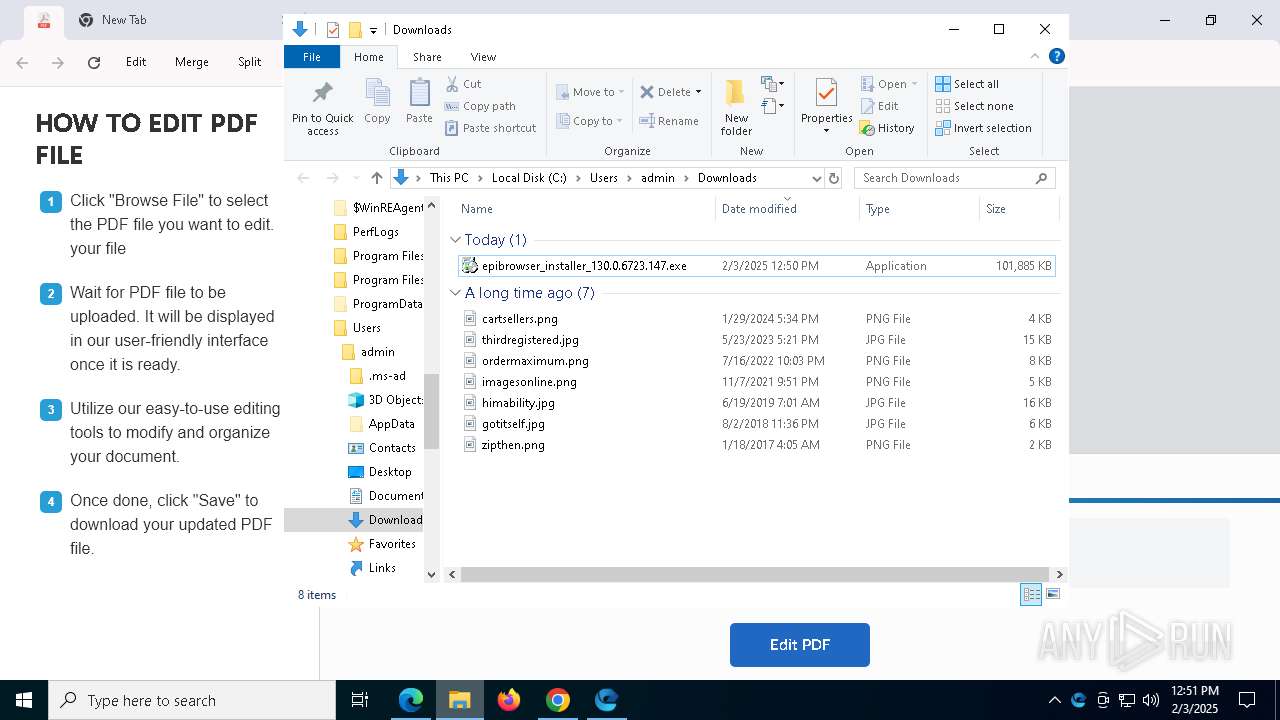Collapse the Today group
Viewport: 1280px width, 720px height.
(x=455, y=240)
